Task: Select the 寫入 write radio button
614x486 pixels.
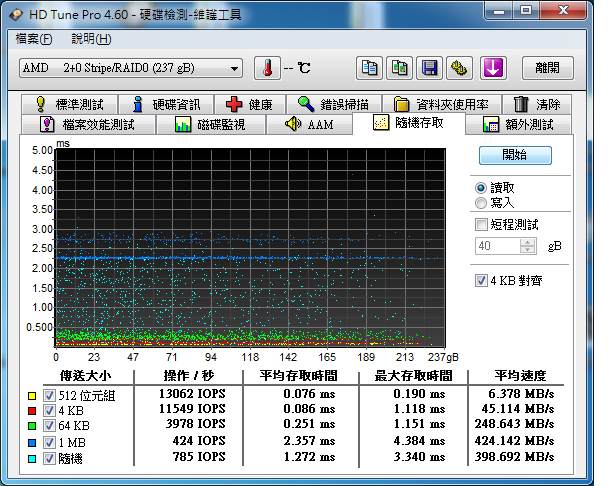Action: 481,203
